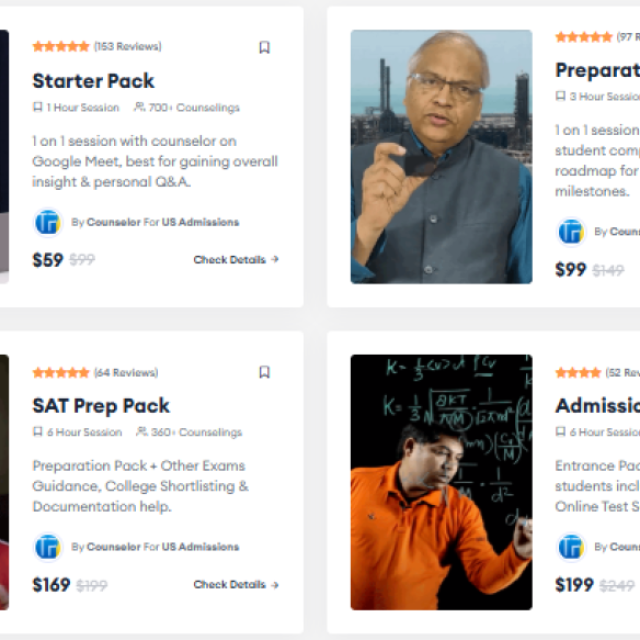Click SAT Prep Pack five-star rating
Screen dimensions: 640x640
pos(61,373)
